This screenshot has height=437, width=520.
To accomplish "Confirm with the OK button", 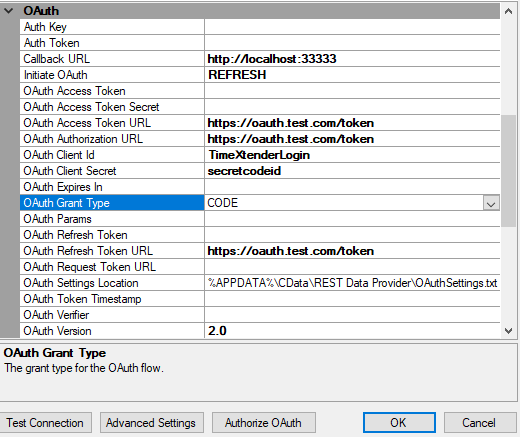I will [x=399, y=423].
